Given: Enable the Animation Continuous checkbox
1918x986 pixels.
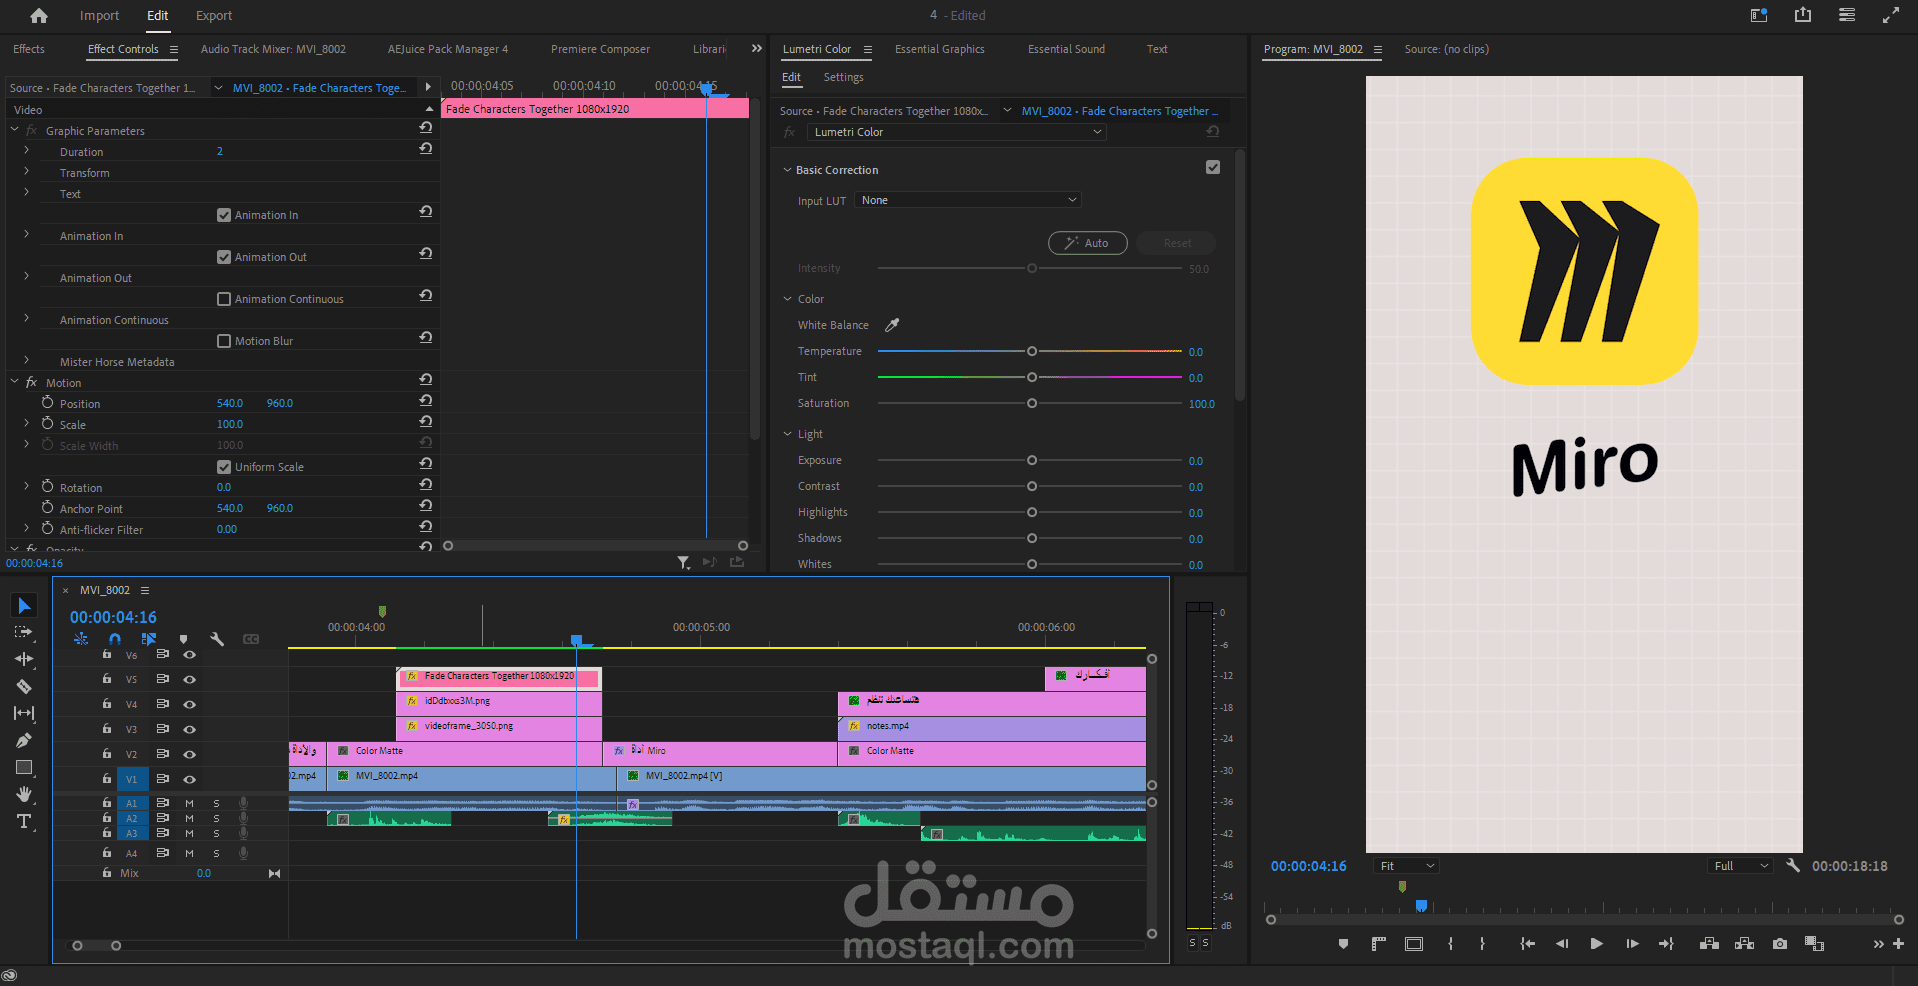Looking at the screenshot, I should (x=224, y=299).
